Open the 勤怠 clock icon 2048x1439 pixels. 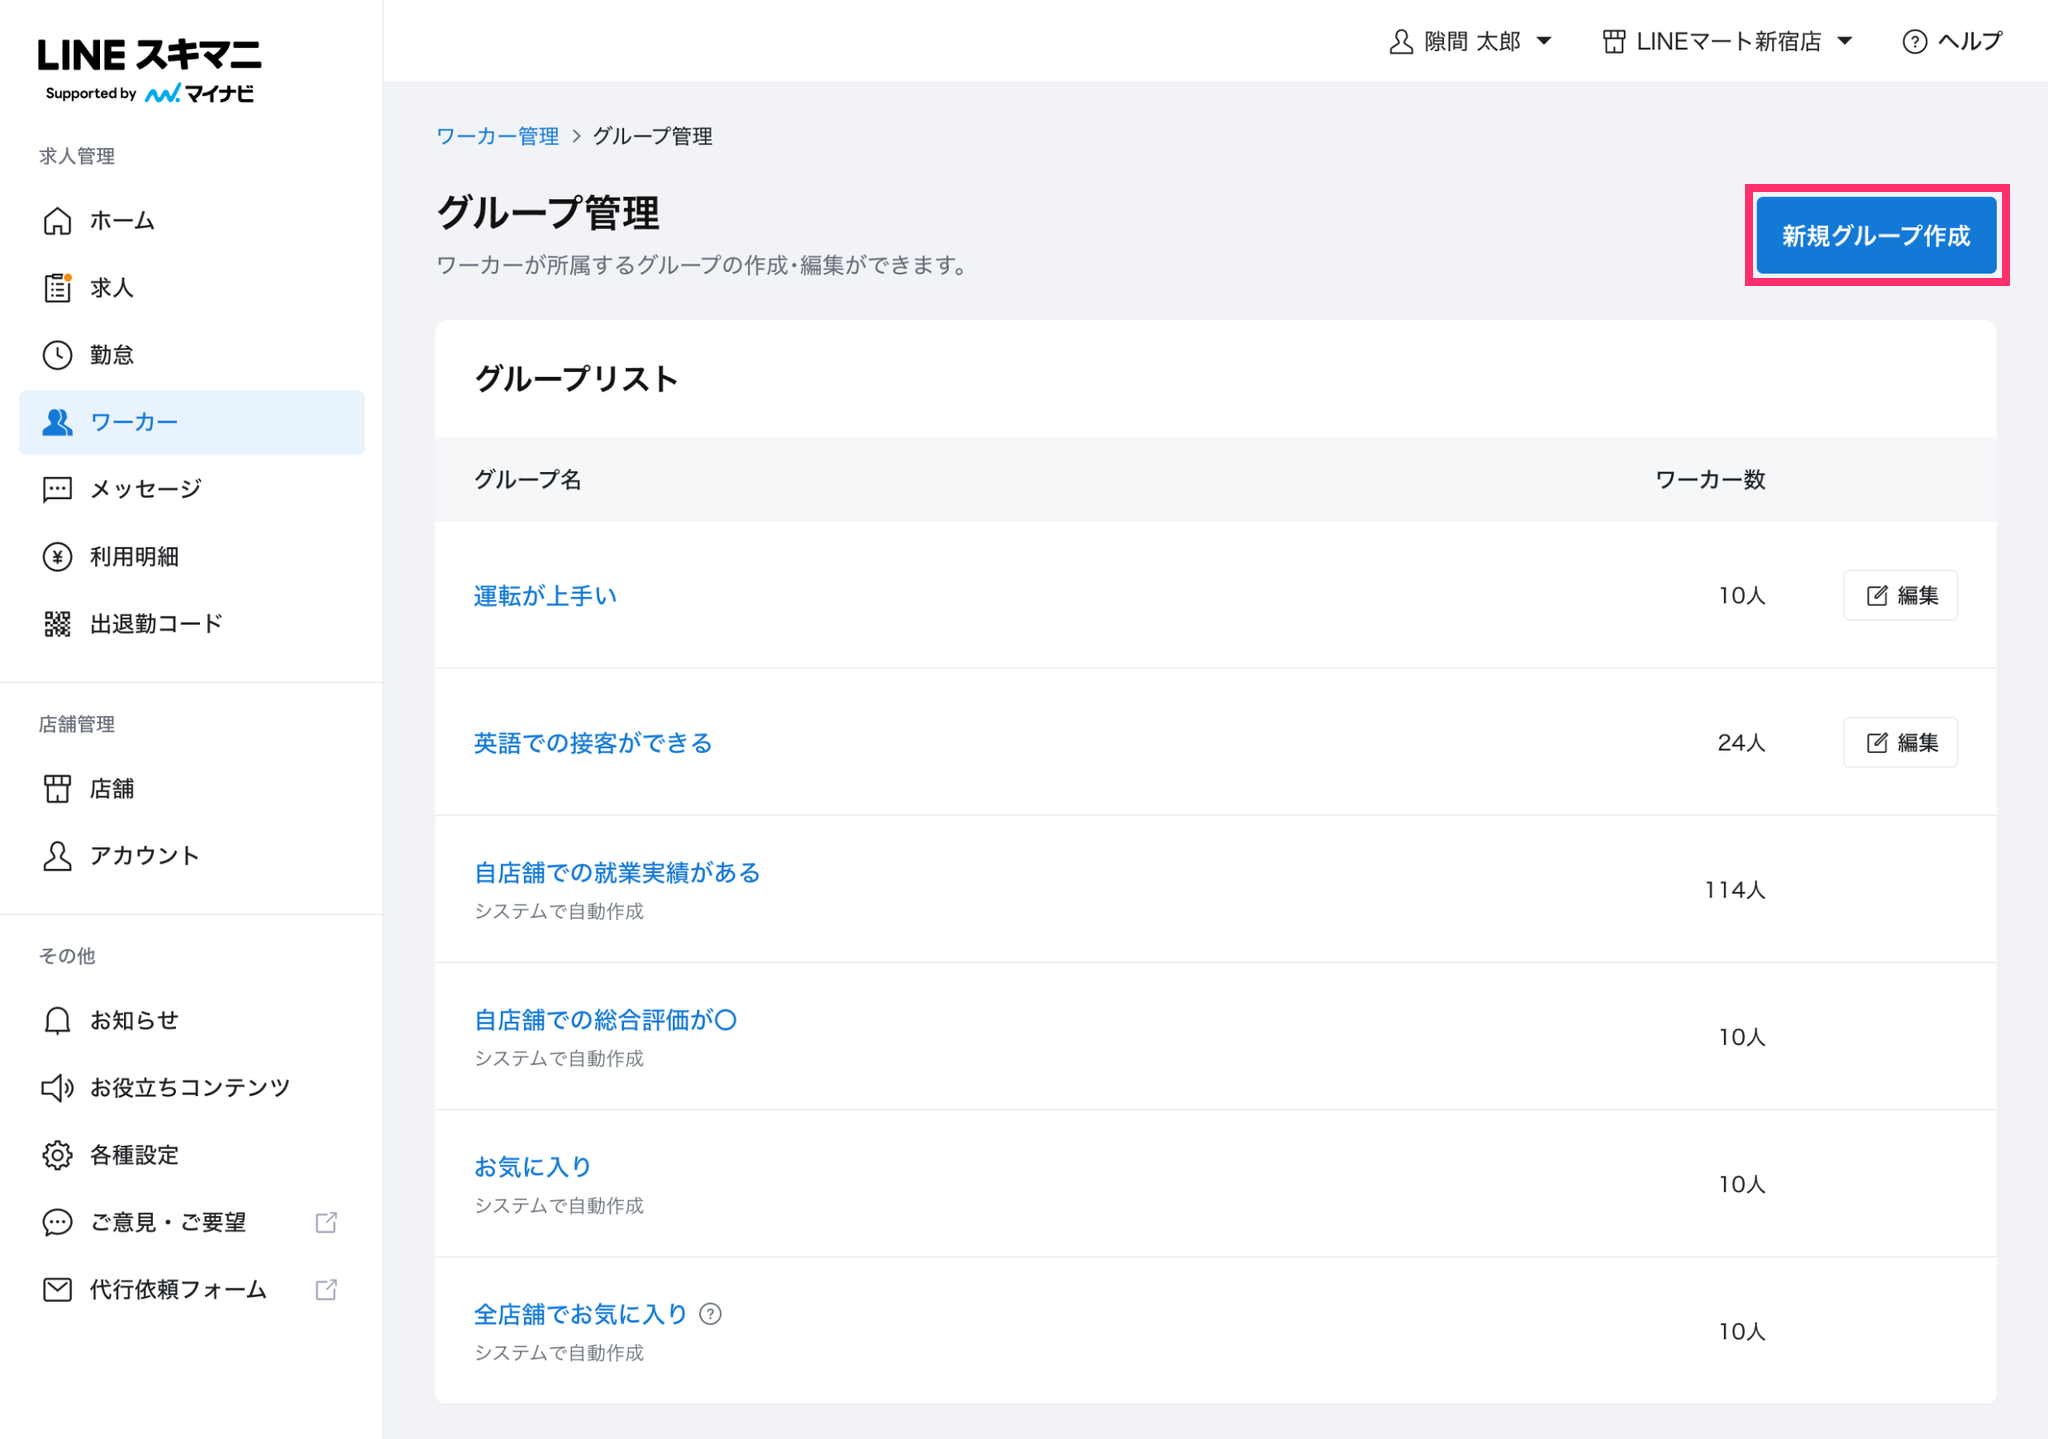(57, 355)
